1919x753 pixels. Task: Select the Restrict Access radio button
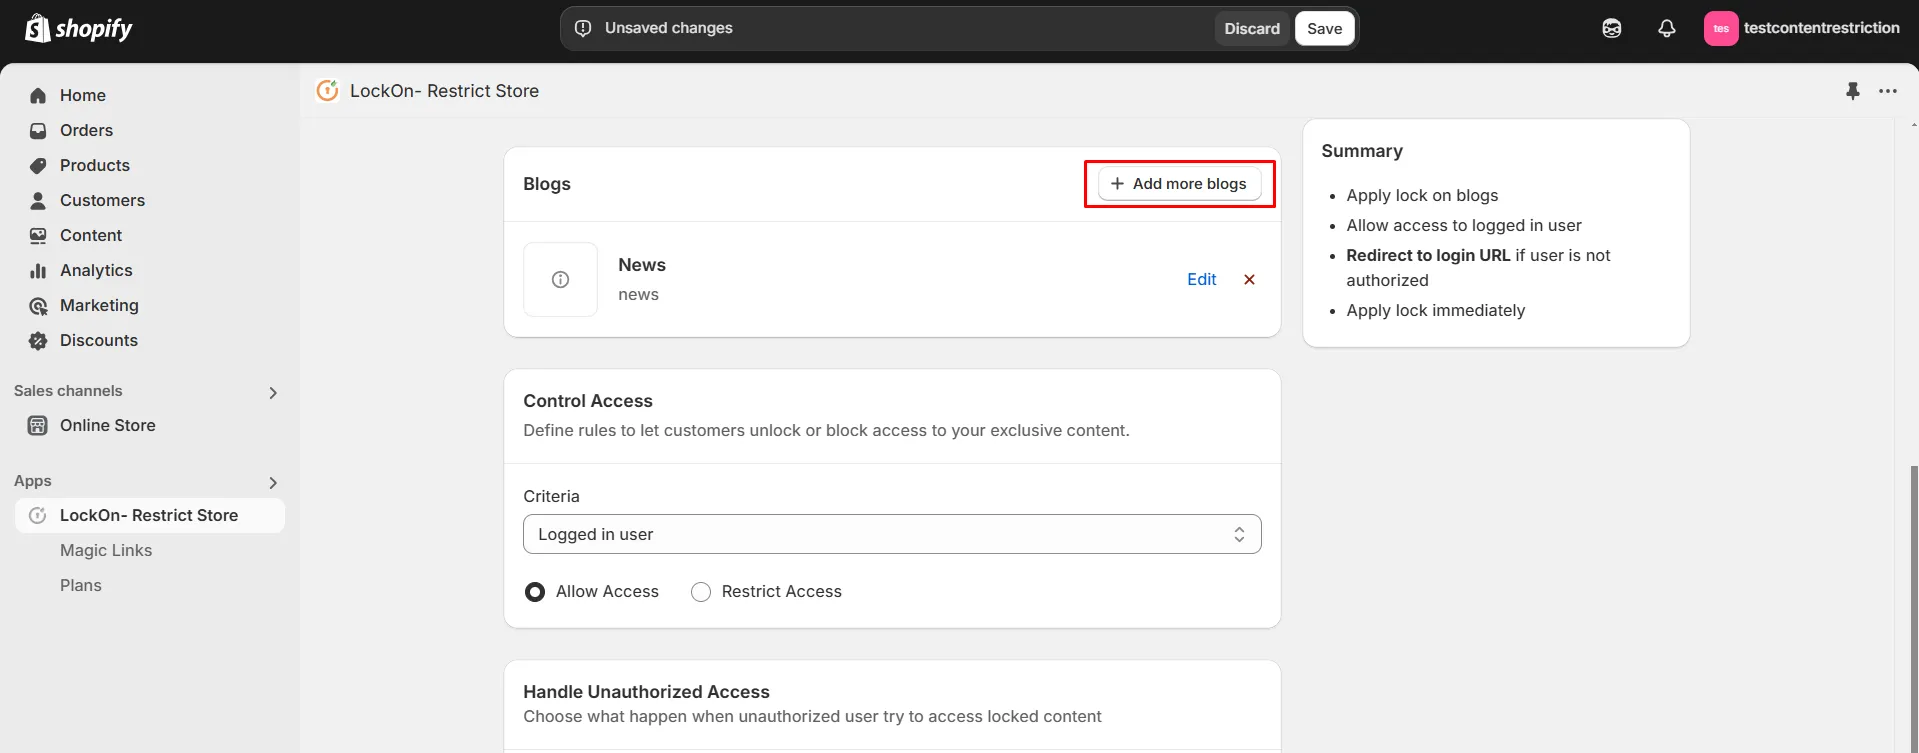(x=701, y=592)
